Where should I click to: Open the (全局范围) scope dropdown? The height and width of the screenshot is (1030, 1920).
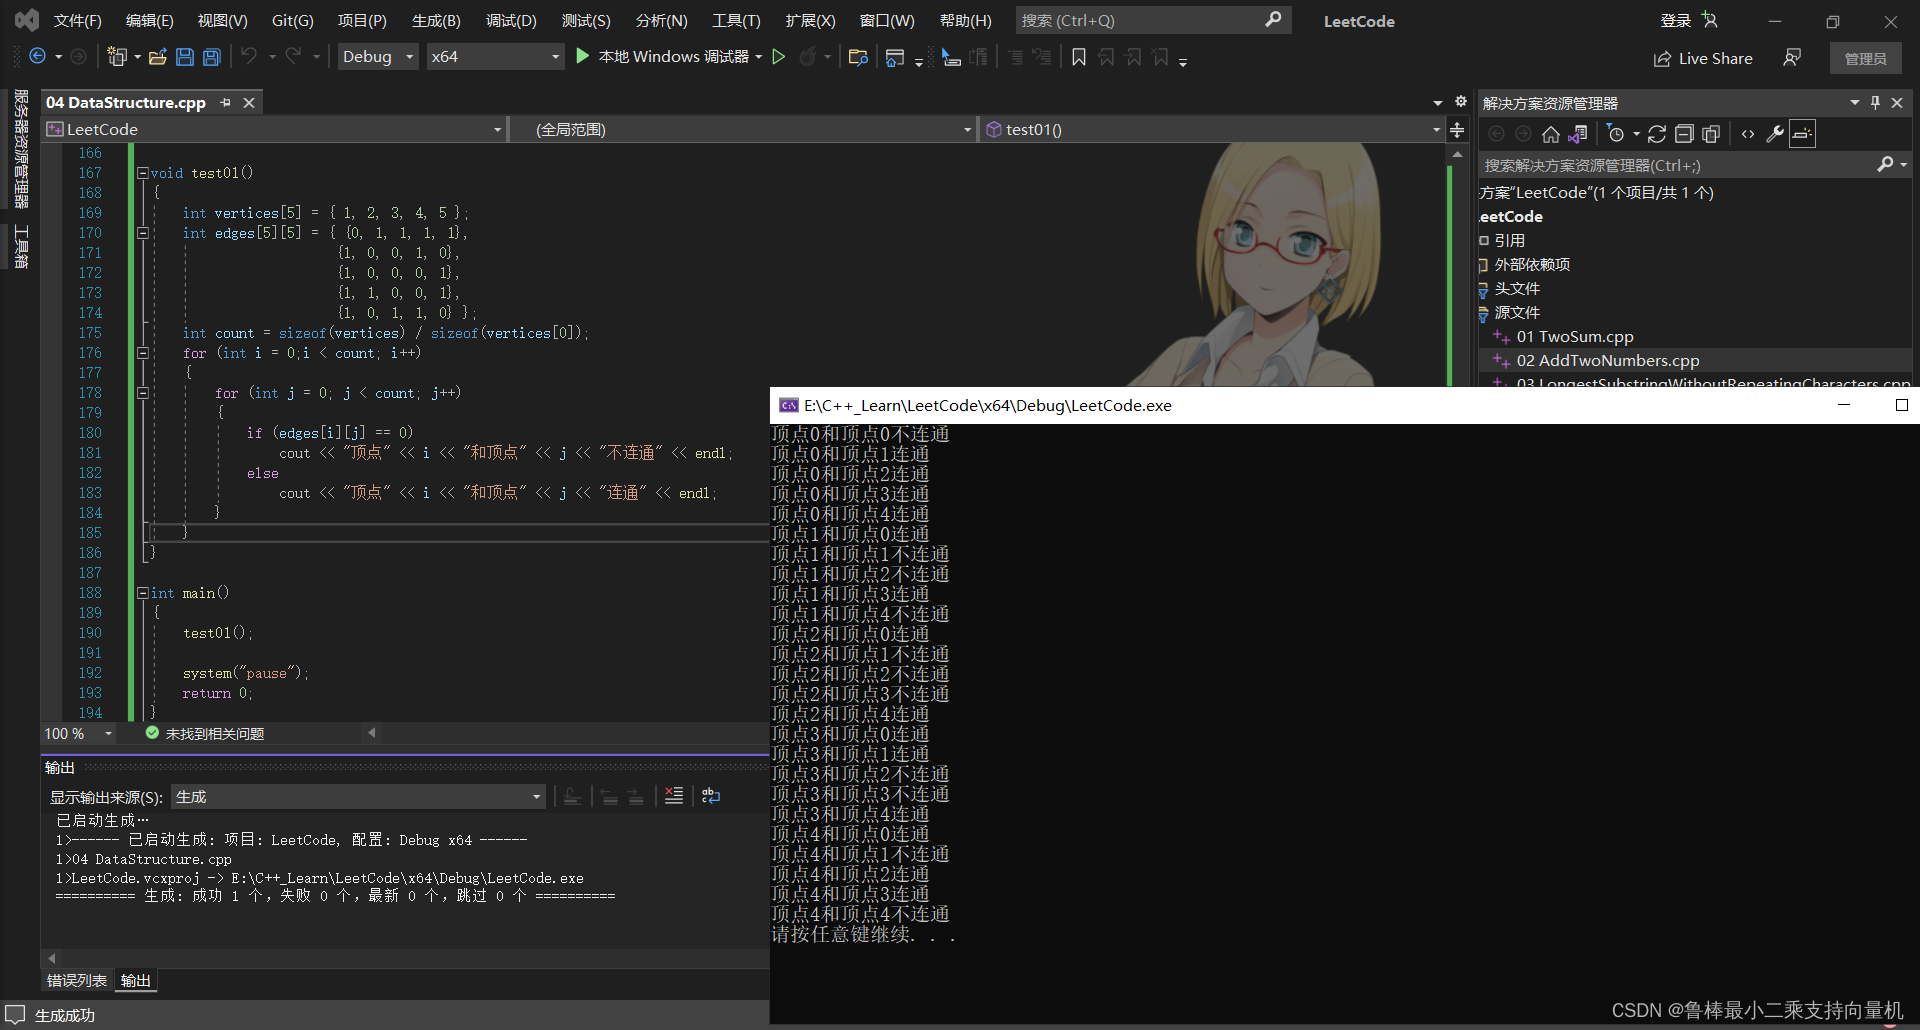(x=743, y=130)
